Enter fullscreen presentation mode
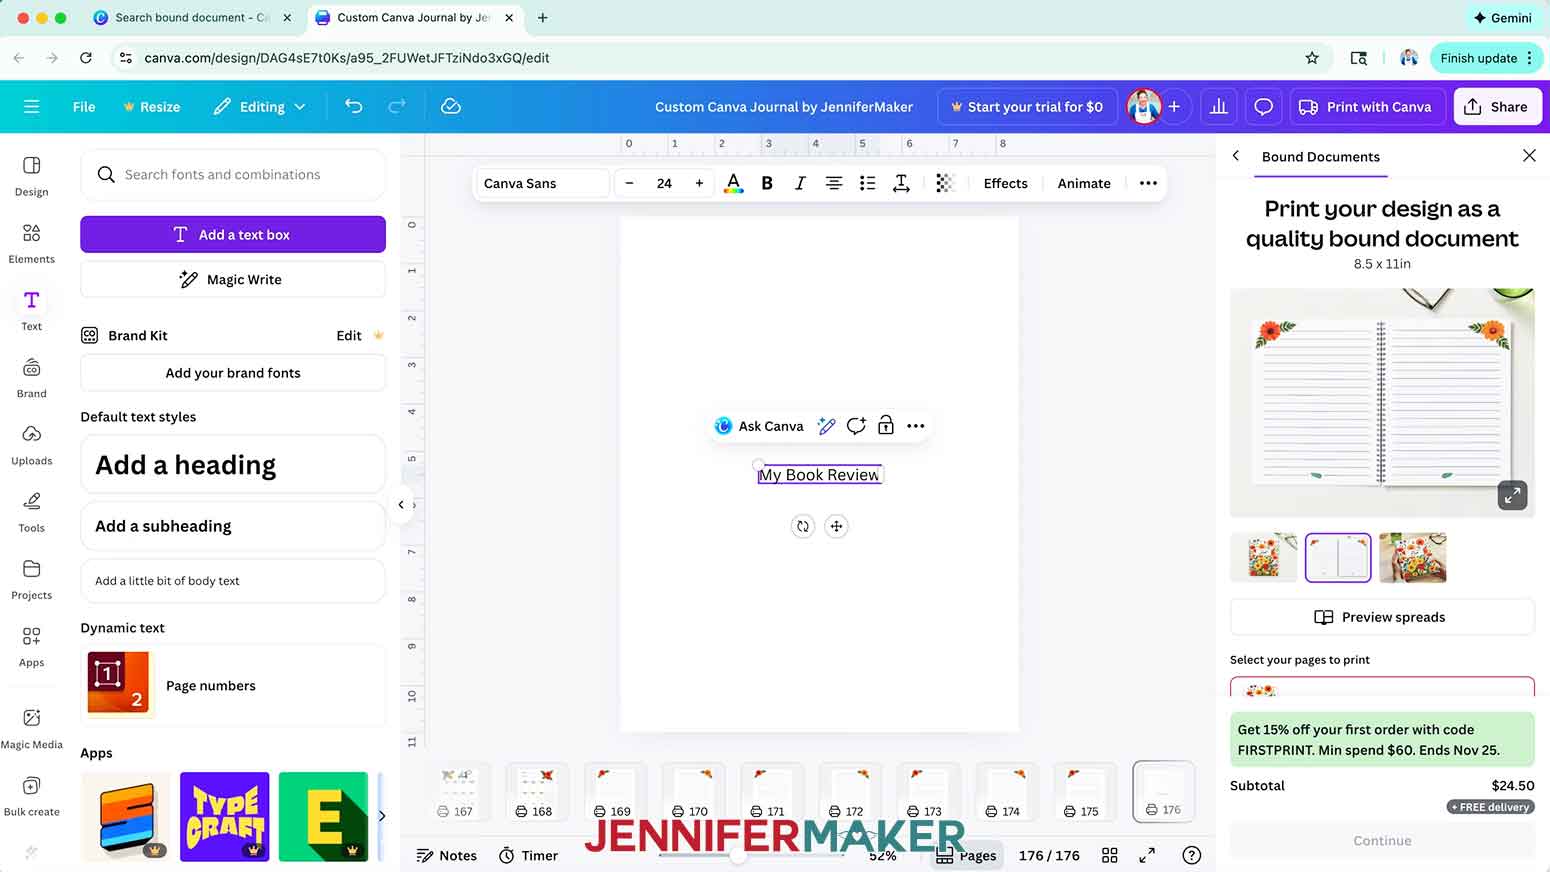 pos(1147,855)
